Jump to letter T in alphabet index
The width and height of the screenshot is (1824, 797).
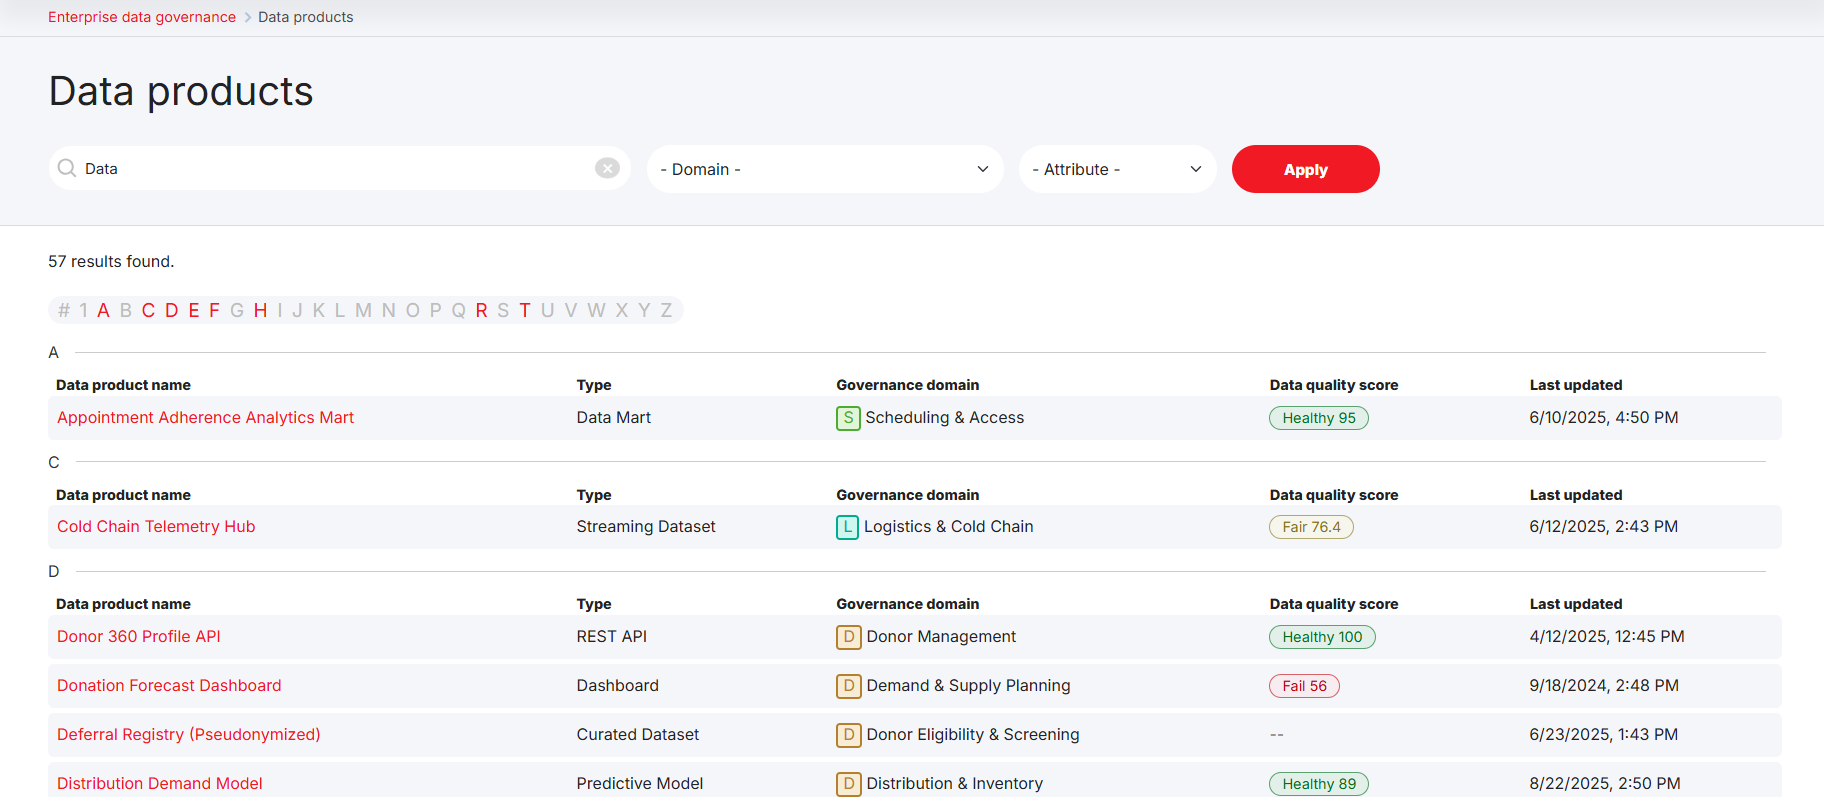(x=524, y=311)
